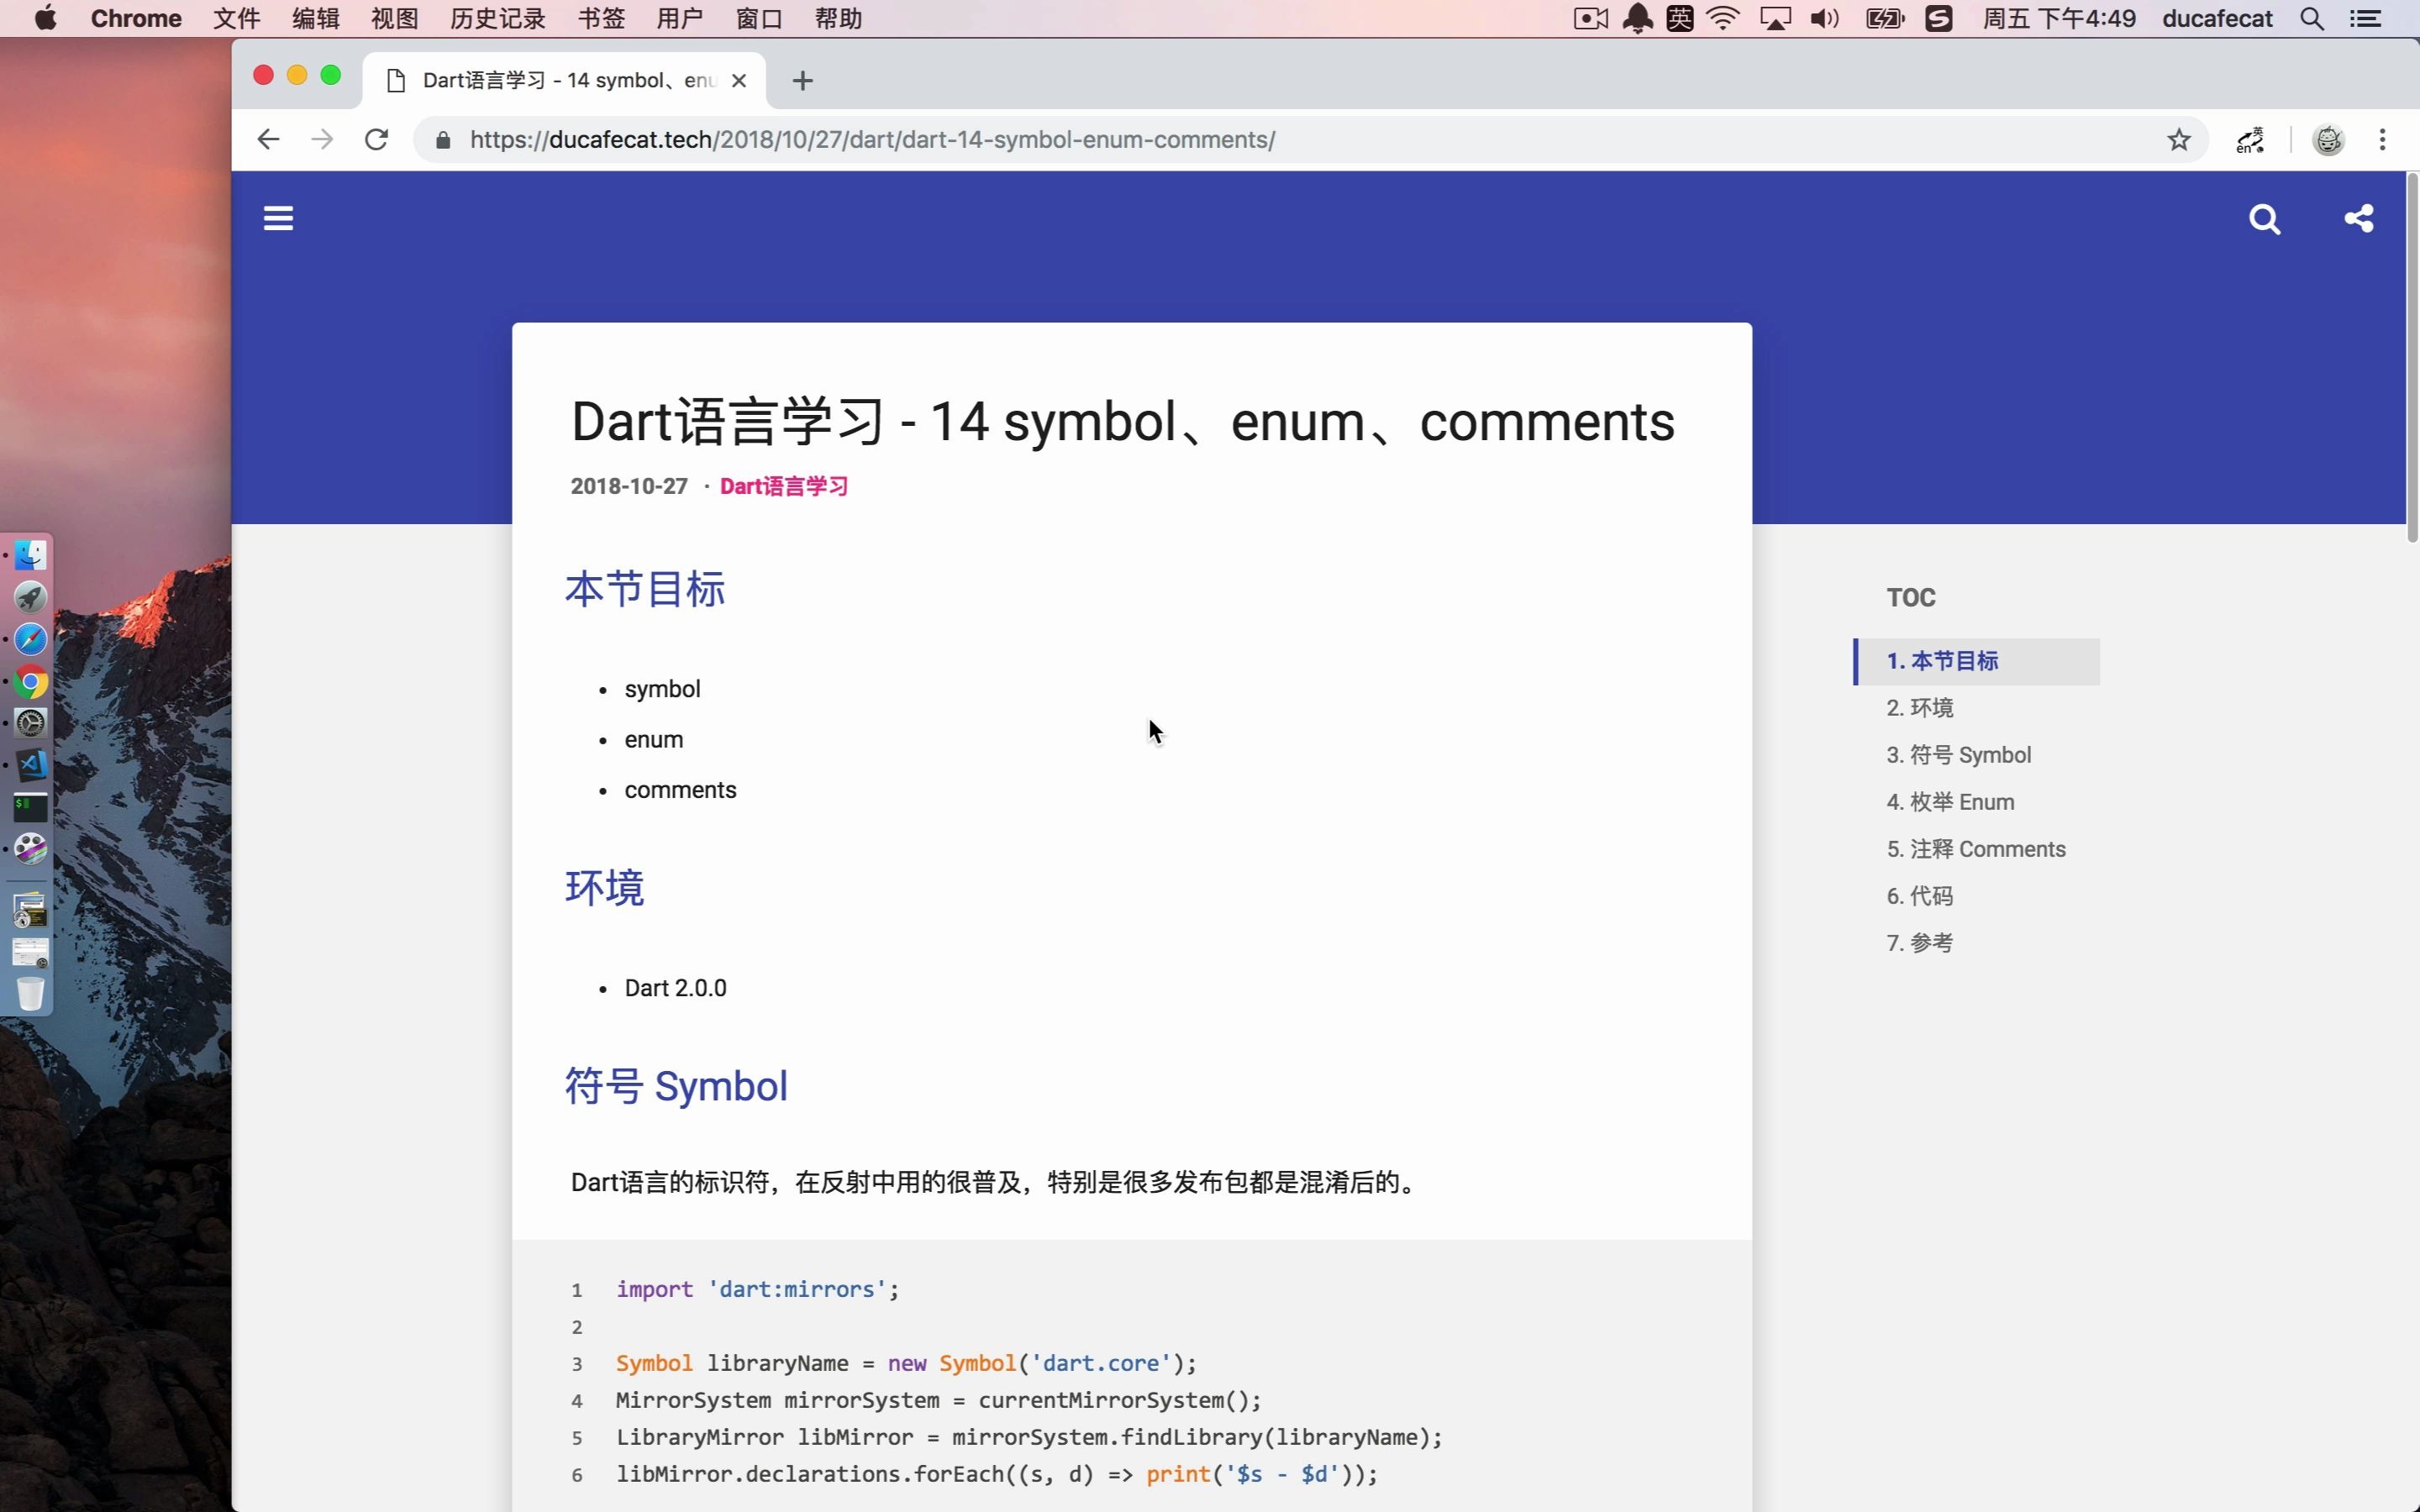Open the Chrome profile avatar
2420x1512 pixels.
[2328, 140]
